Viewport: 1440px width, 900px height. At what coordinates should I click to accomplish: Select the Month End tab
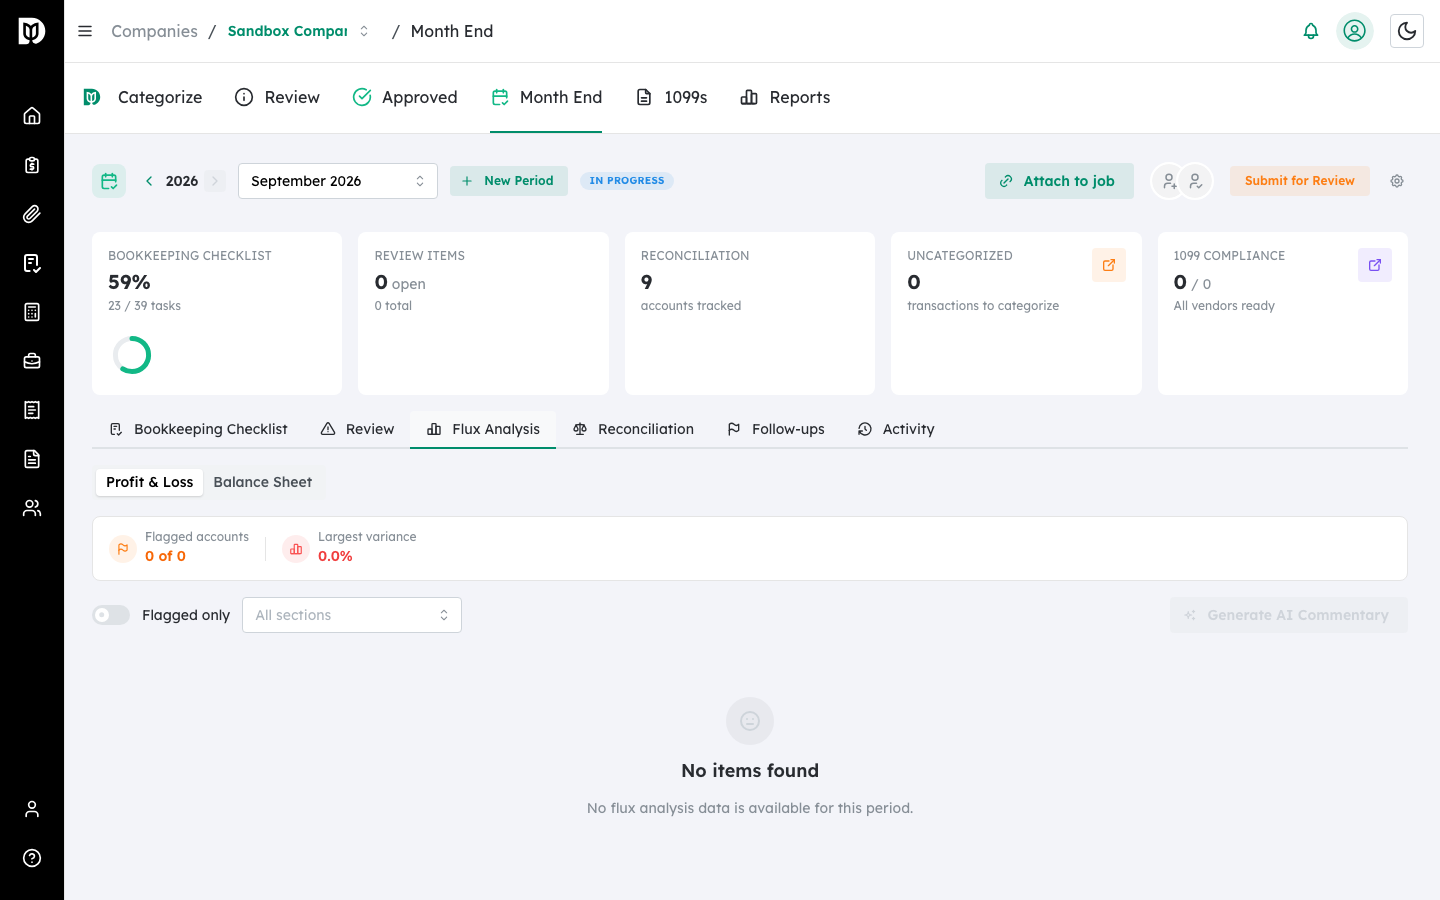click(546, 97)
